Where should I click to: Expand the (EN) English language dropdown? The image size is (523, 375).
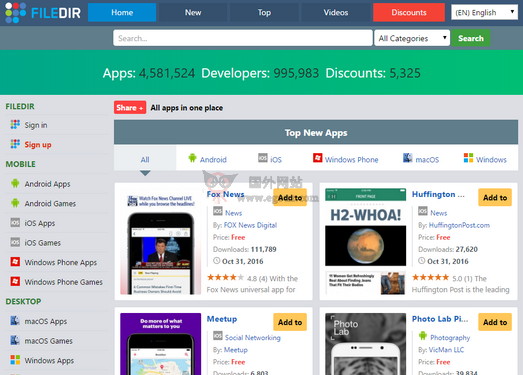coord(484,12)
